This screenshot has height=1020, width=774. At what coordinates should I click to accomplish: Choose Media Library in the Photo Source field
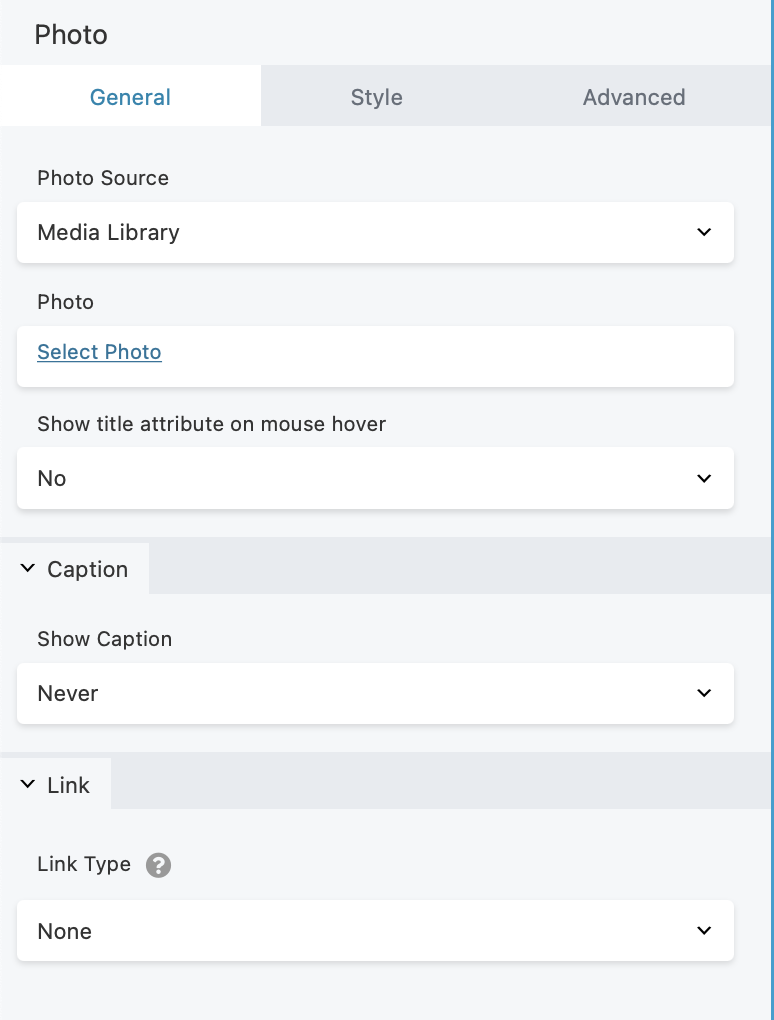pyautogui.click(x=375, y=232)
